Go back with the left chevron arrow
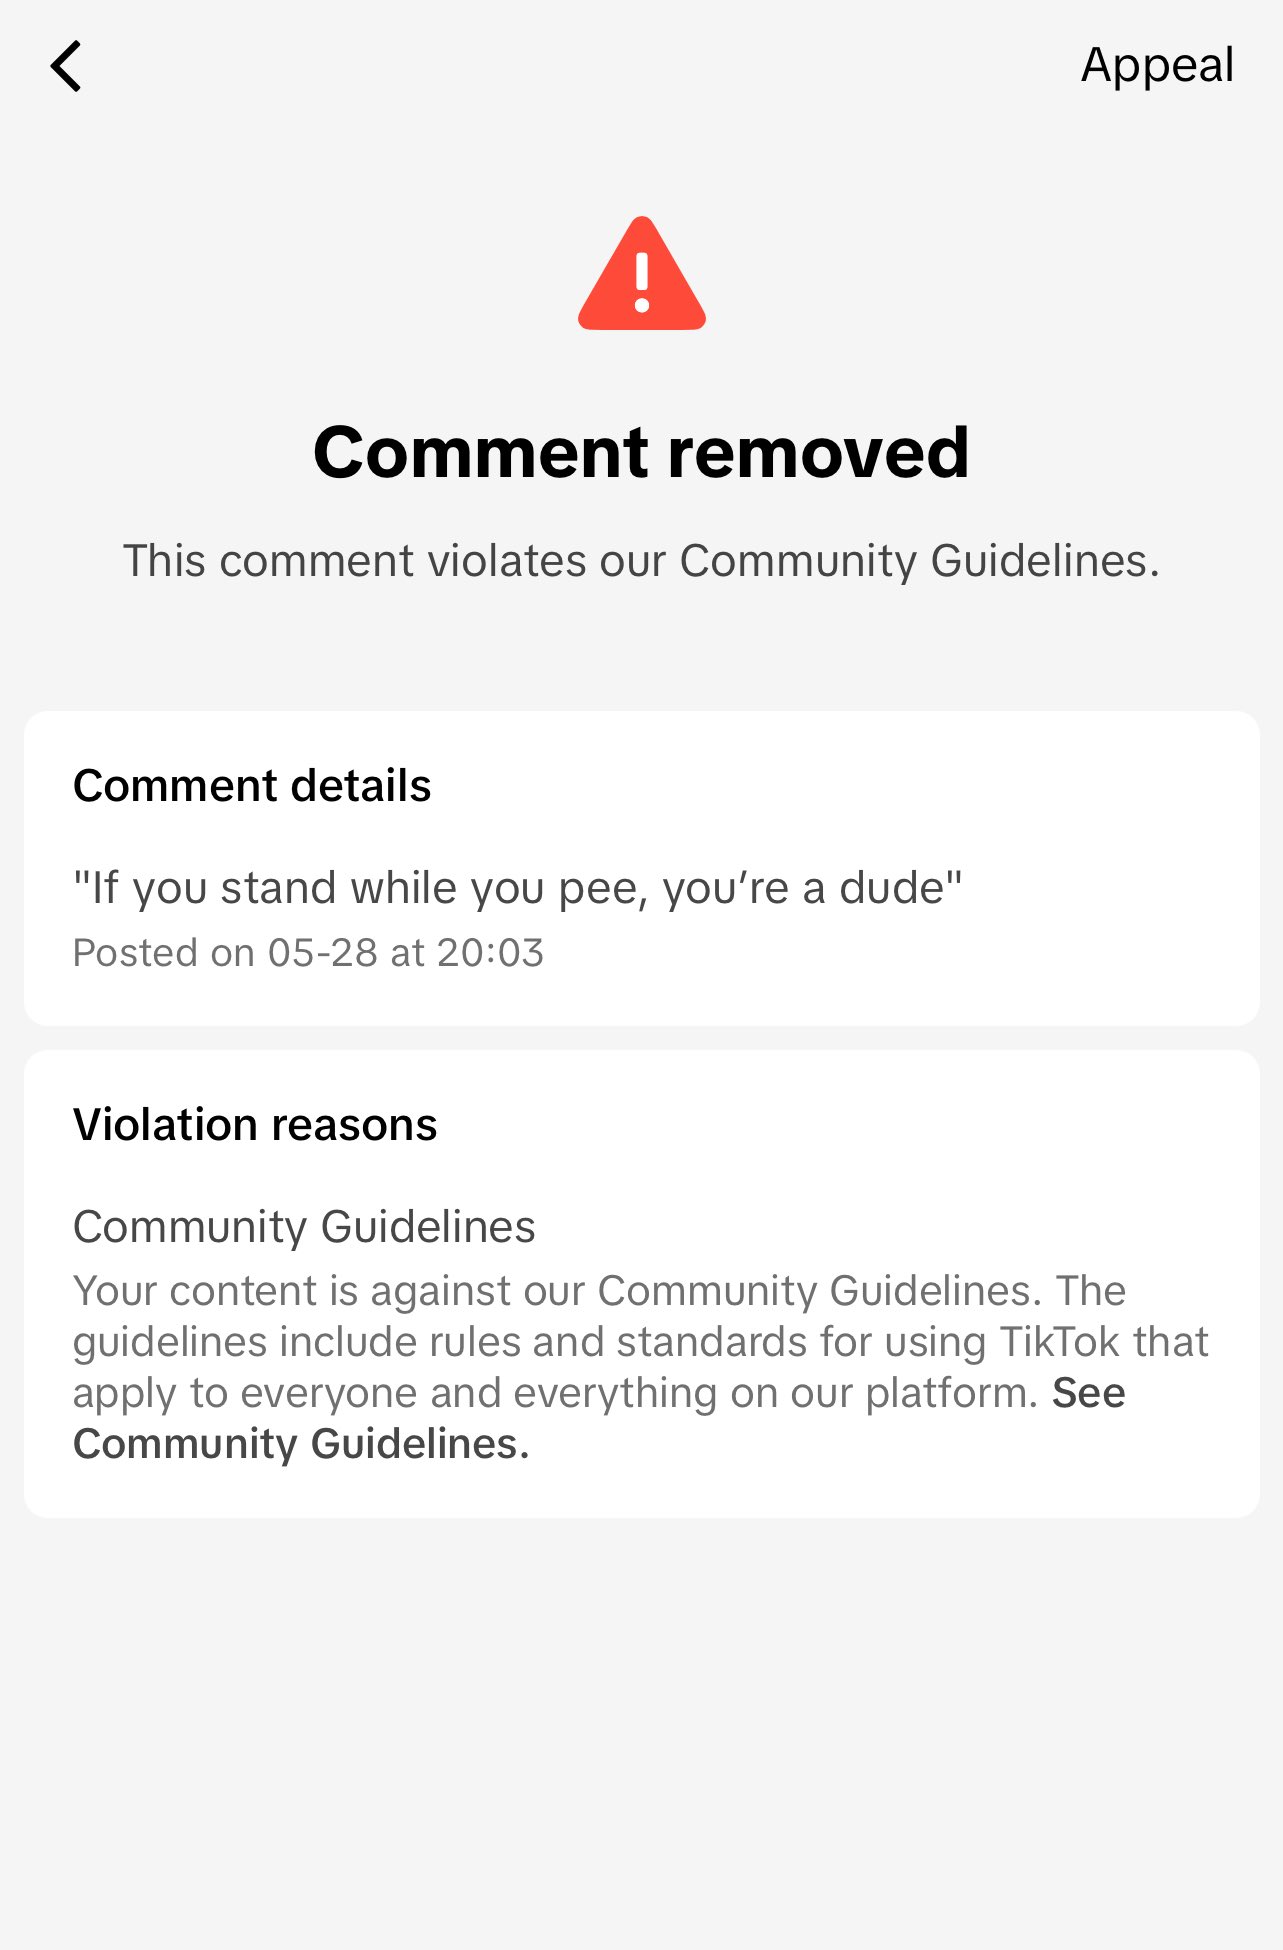Image resolution: width=1283 pixels, height=1950 pixels. pos(66,67)
